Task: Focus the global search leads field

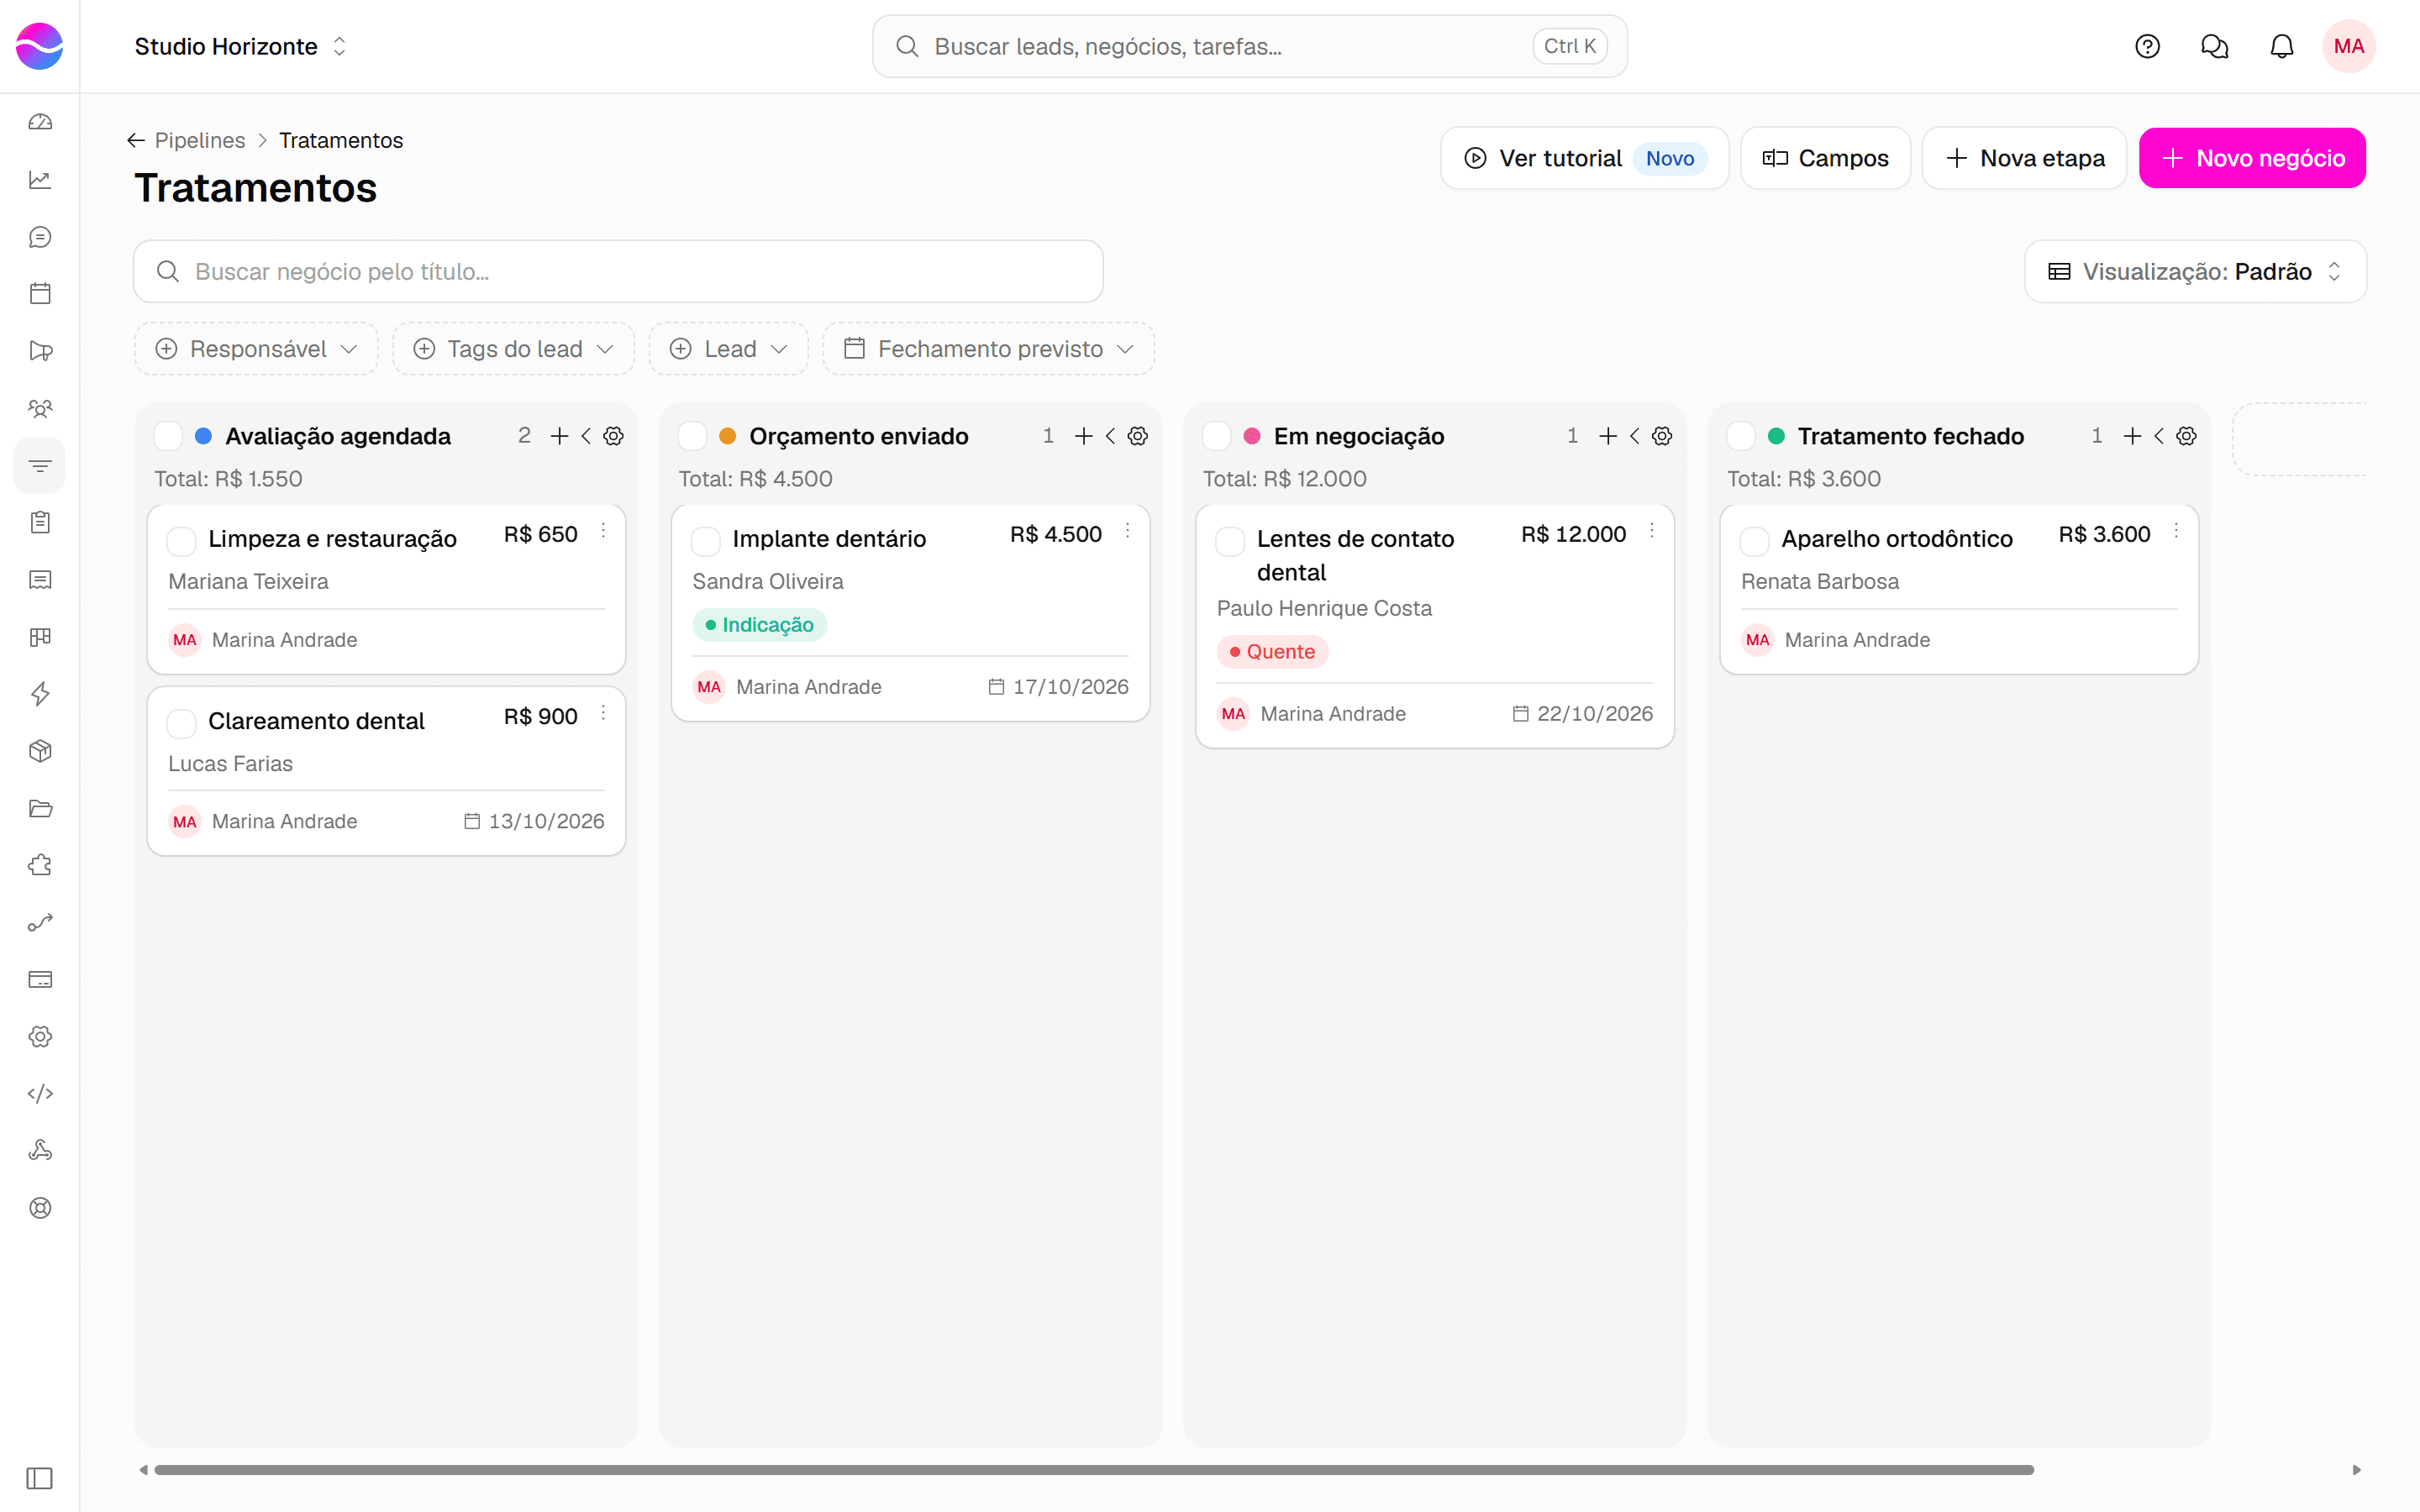Action: click(x=1250, y=46)
